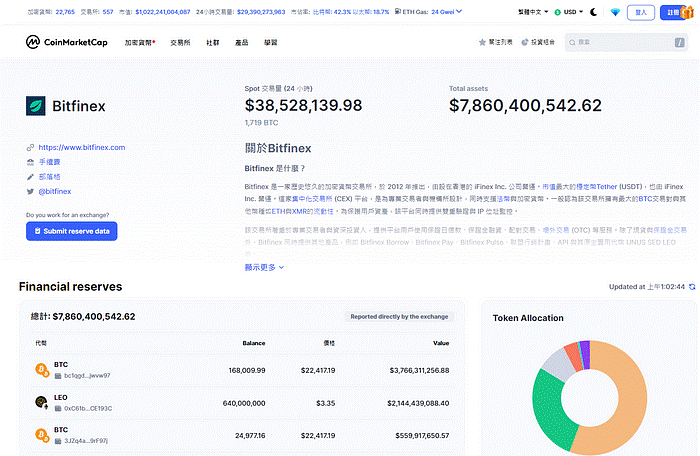Click market cap $1,022,241,004,087
The image size is (700, 456).
click(163, 12)
